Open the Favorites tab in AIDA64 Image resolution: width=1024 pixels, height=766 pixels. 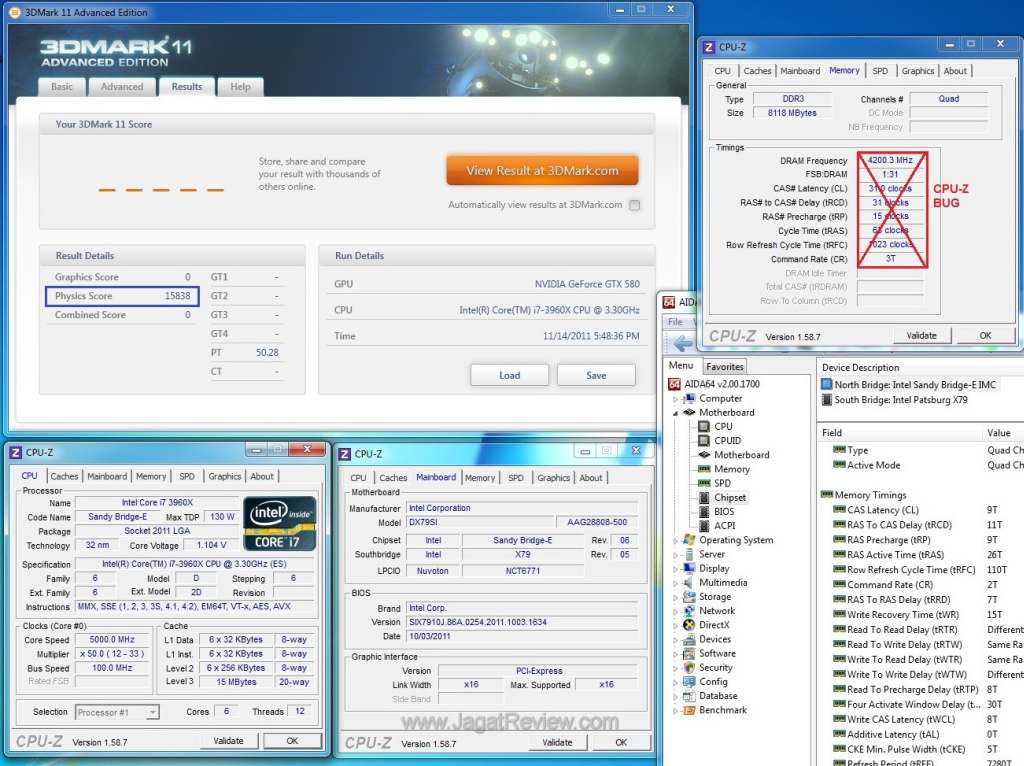pyautogui.click(x=724, y=367)
